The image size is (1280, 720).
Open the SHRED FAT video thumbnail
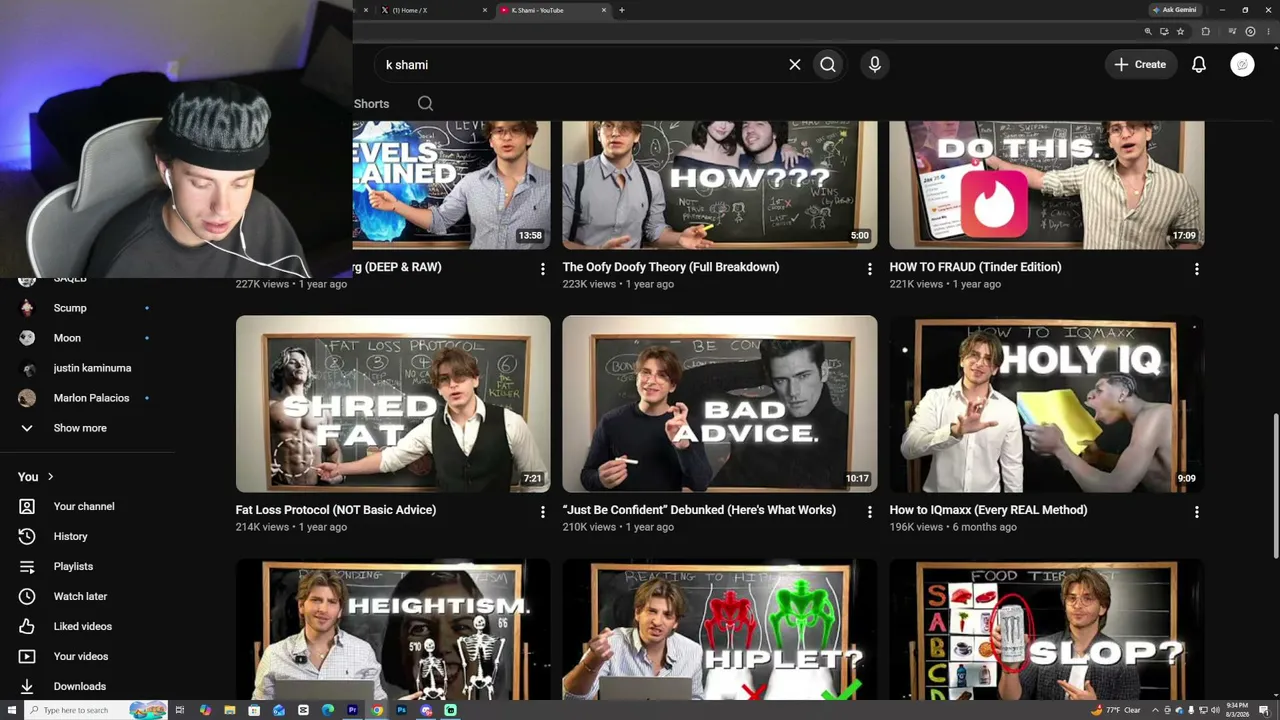[393, 404]
